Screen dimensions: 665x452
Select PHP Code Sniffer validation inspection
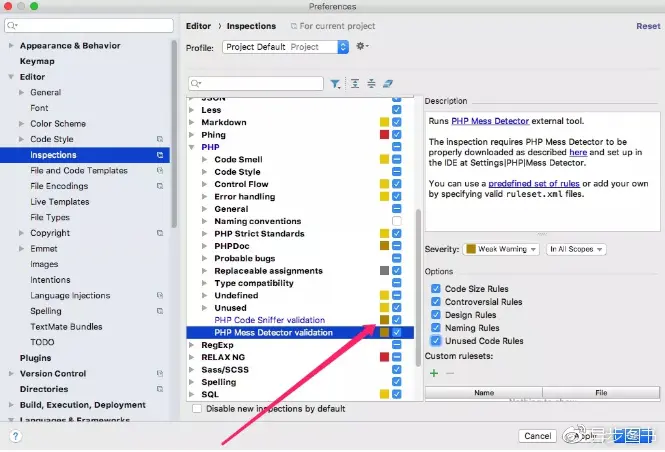coord(269,320)
